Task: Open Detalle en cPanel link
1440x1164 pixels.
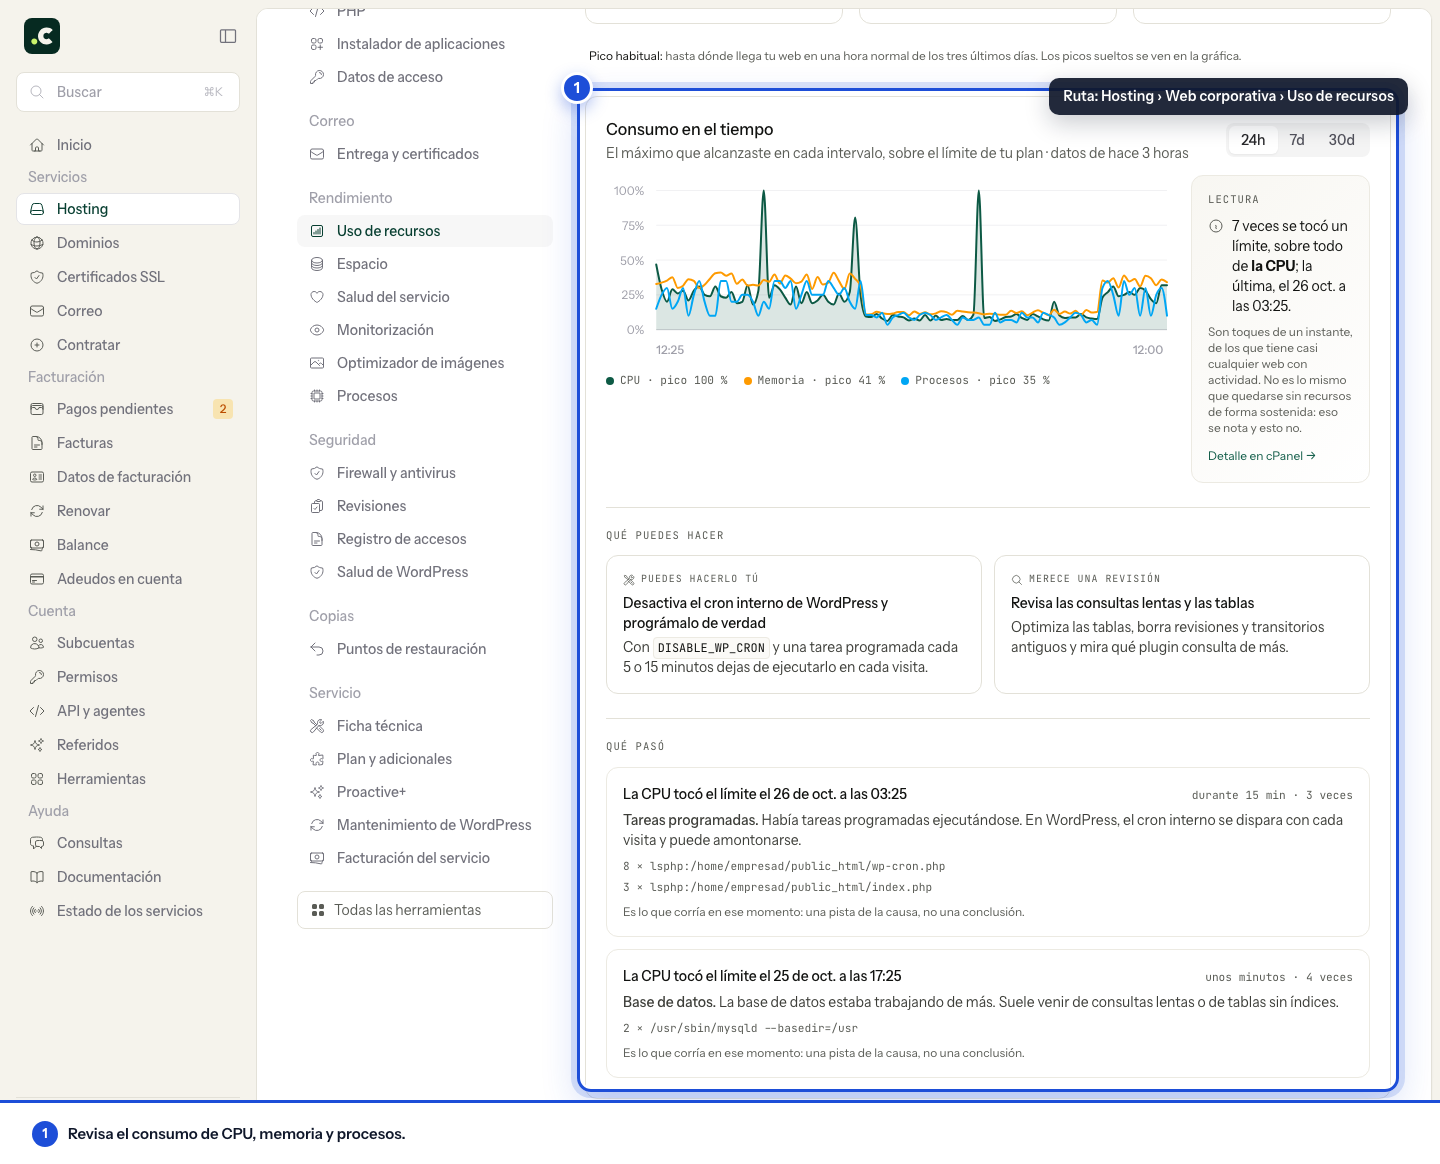Action: coord(1261,456)
